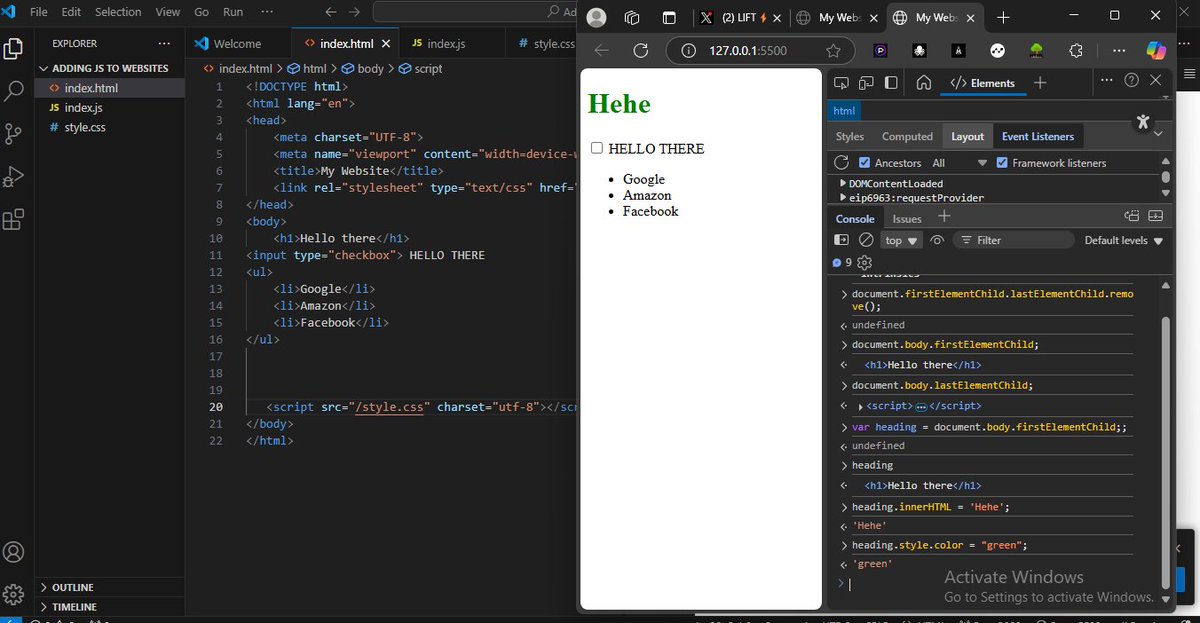The image size is (1200, 623).
Task: Open console settings gear icon
Action: tap(865, 263)
